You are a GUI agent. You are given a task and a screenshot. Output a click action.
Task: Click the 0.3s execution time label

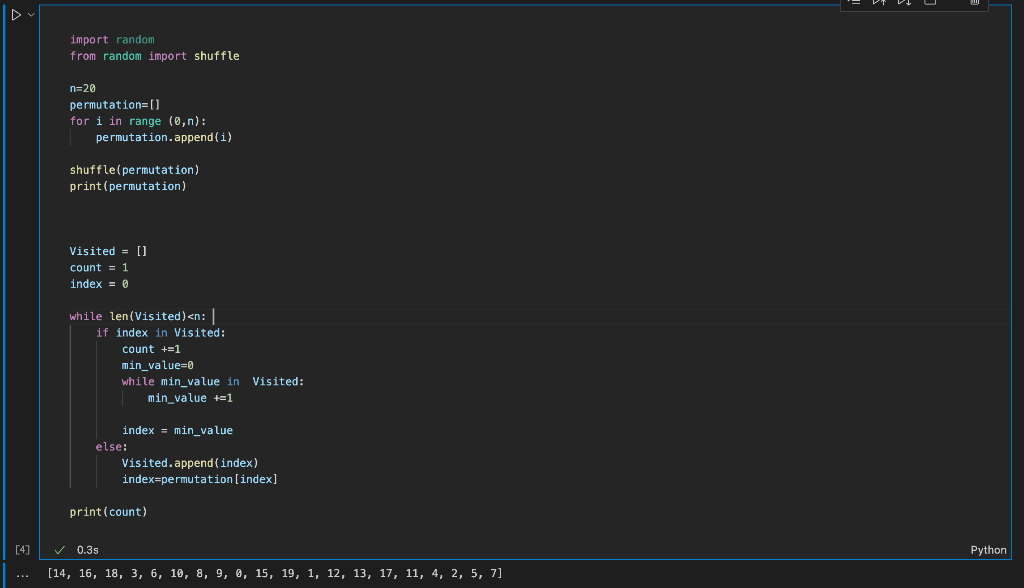pos(87,549)
